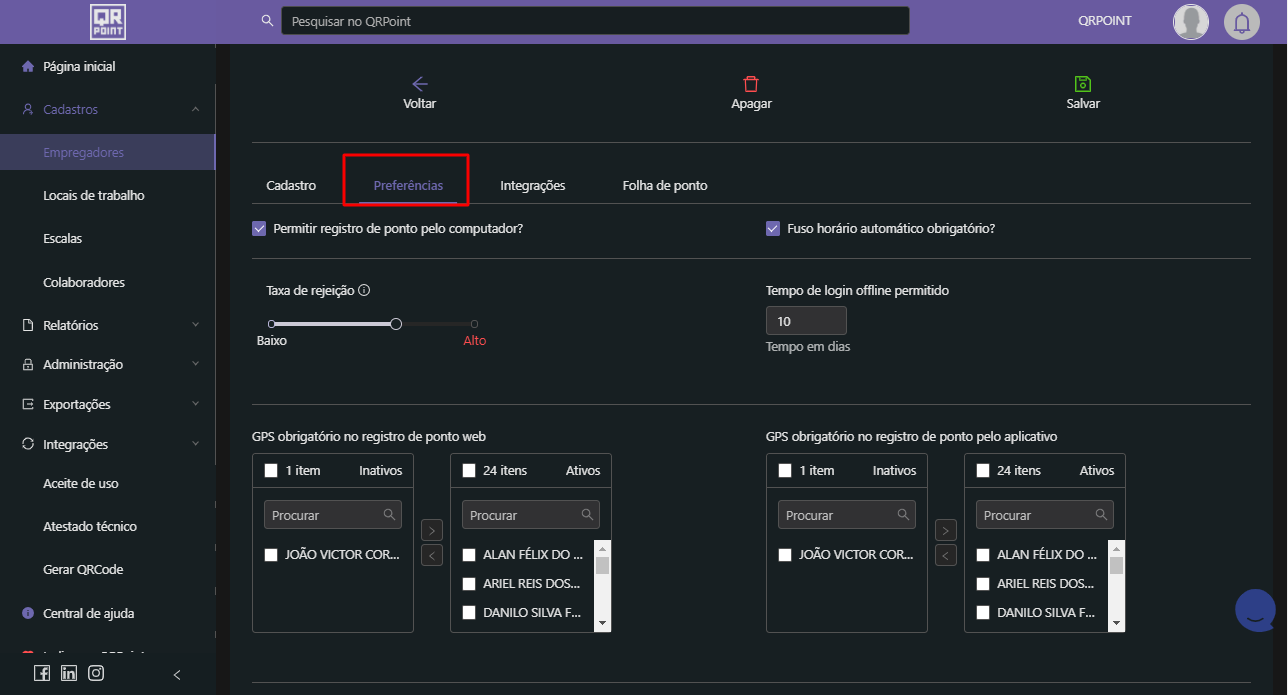Open the chat support bubble
The height and width of the screenshot is (695, 1288).
1255,610
